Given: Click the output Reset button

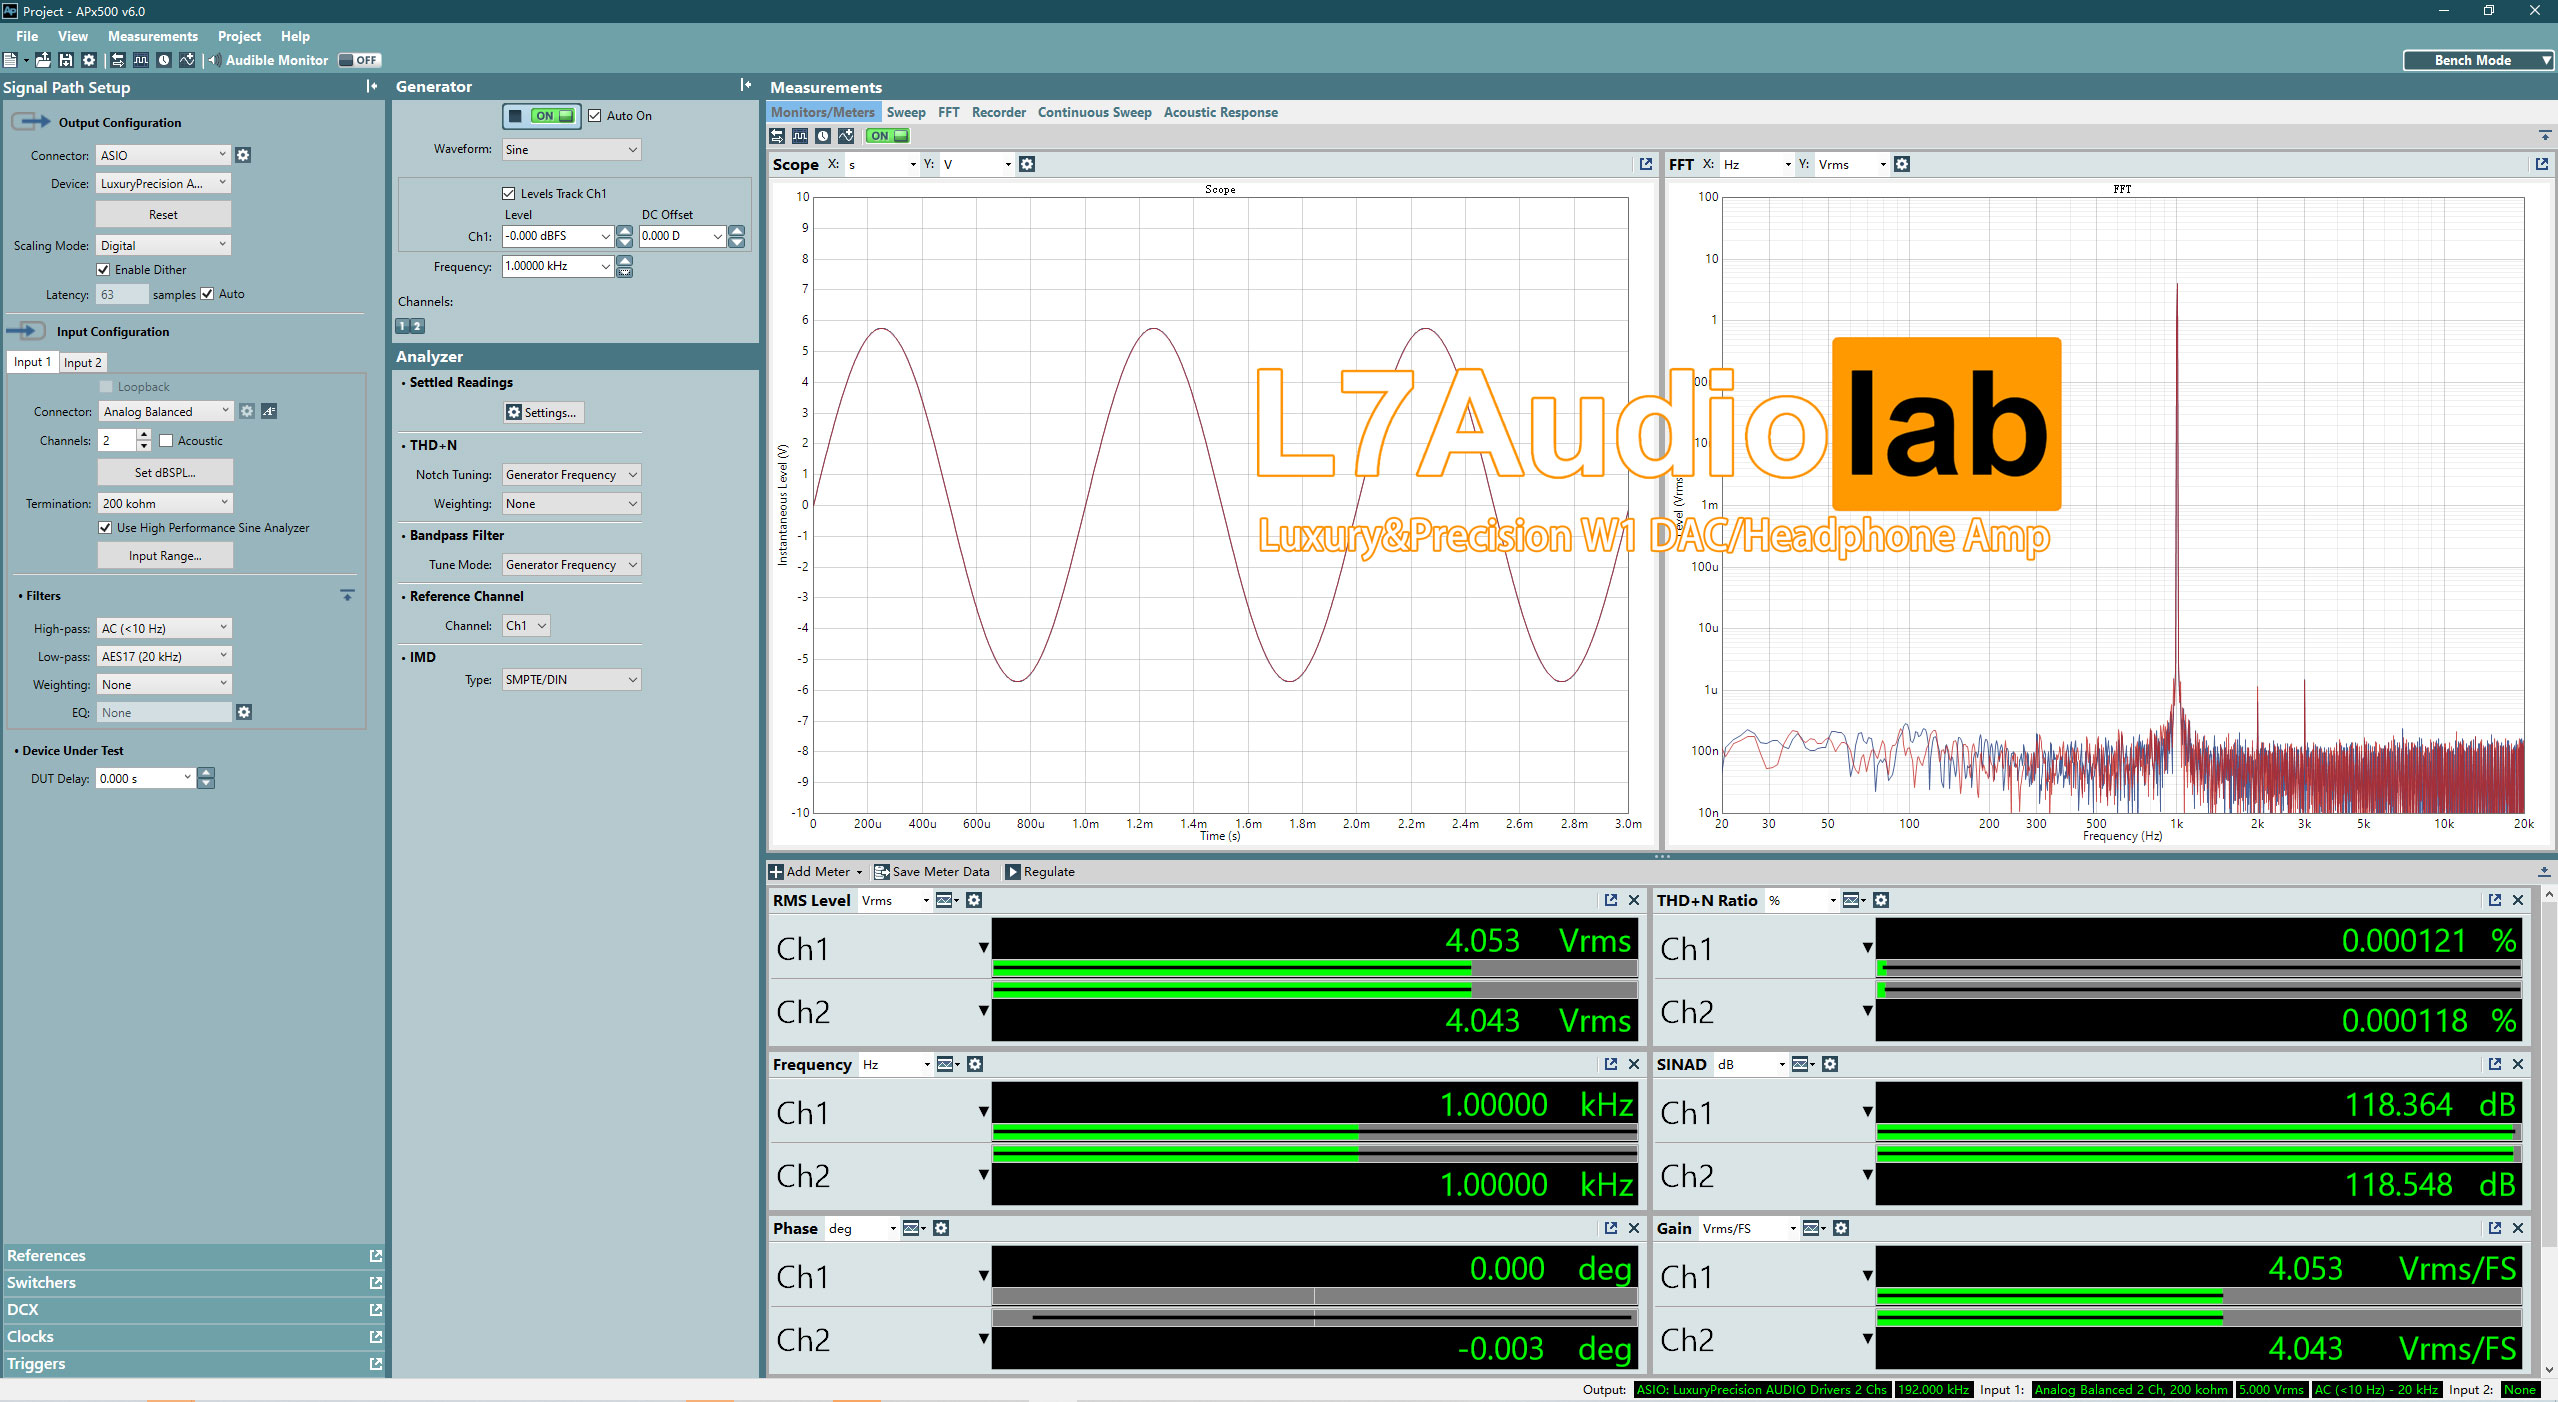Looking at the screenshot, I should point(163,215).
